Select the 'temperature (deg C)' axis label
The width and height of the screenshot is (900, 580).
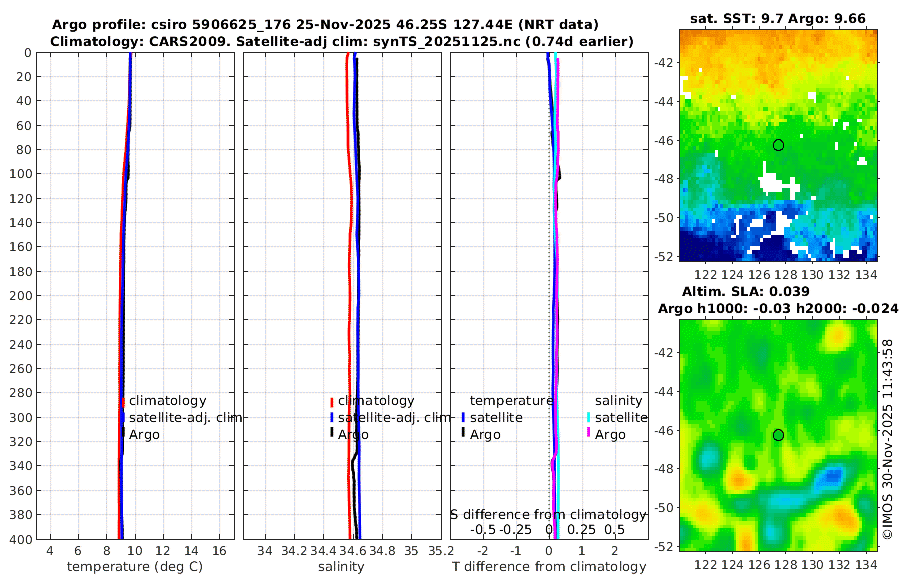click(135, 567)
